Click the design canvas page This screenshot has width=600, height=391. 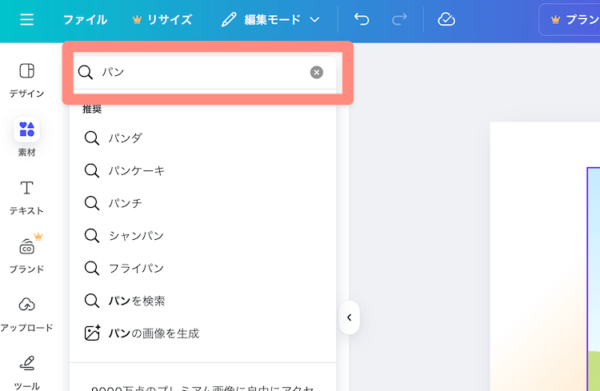pos(545,256)
